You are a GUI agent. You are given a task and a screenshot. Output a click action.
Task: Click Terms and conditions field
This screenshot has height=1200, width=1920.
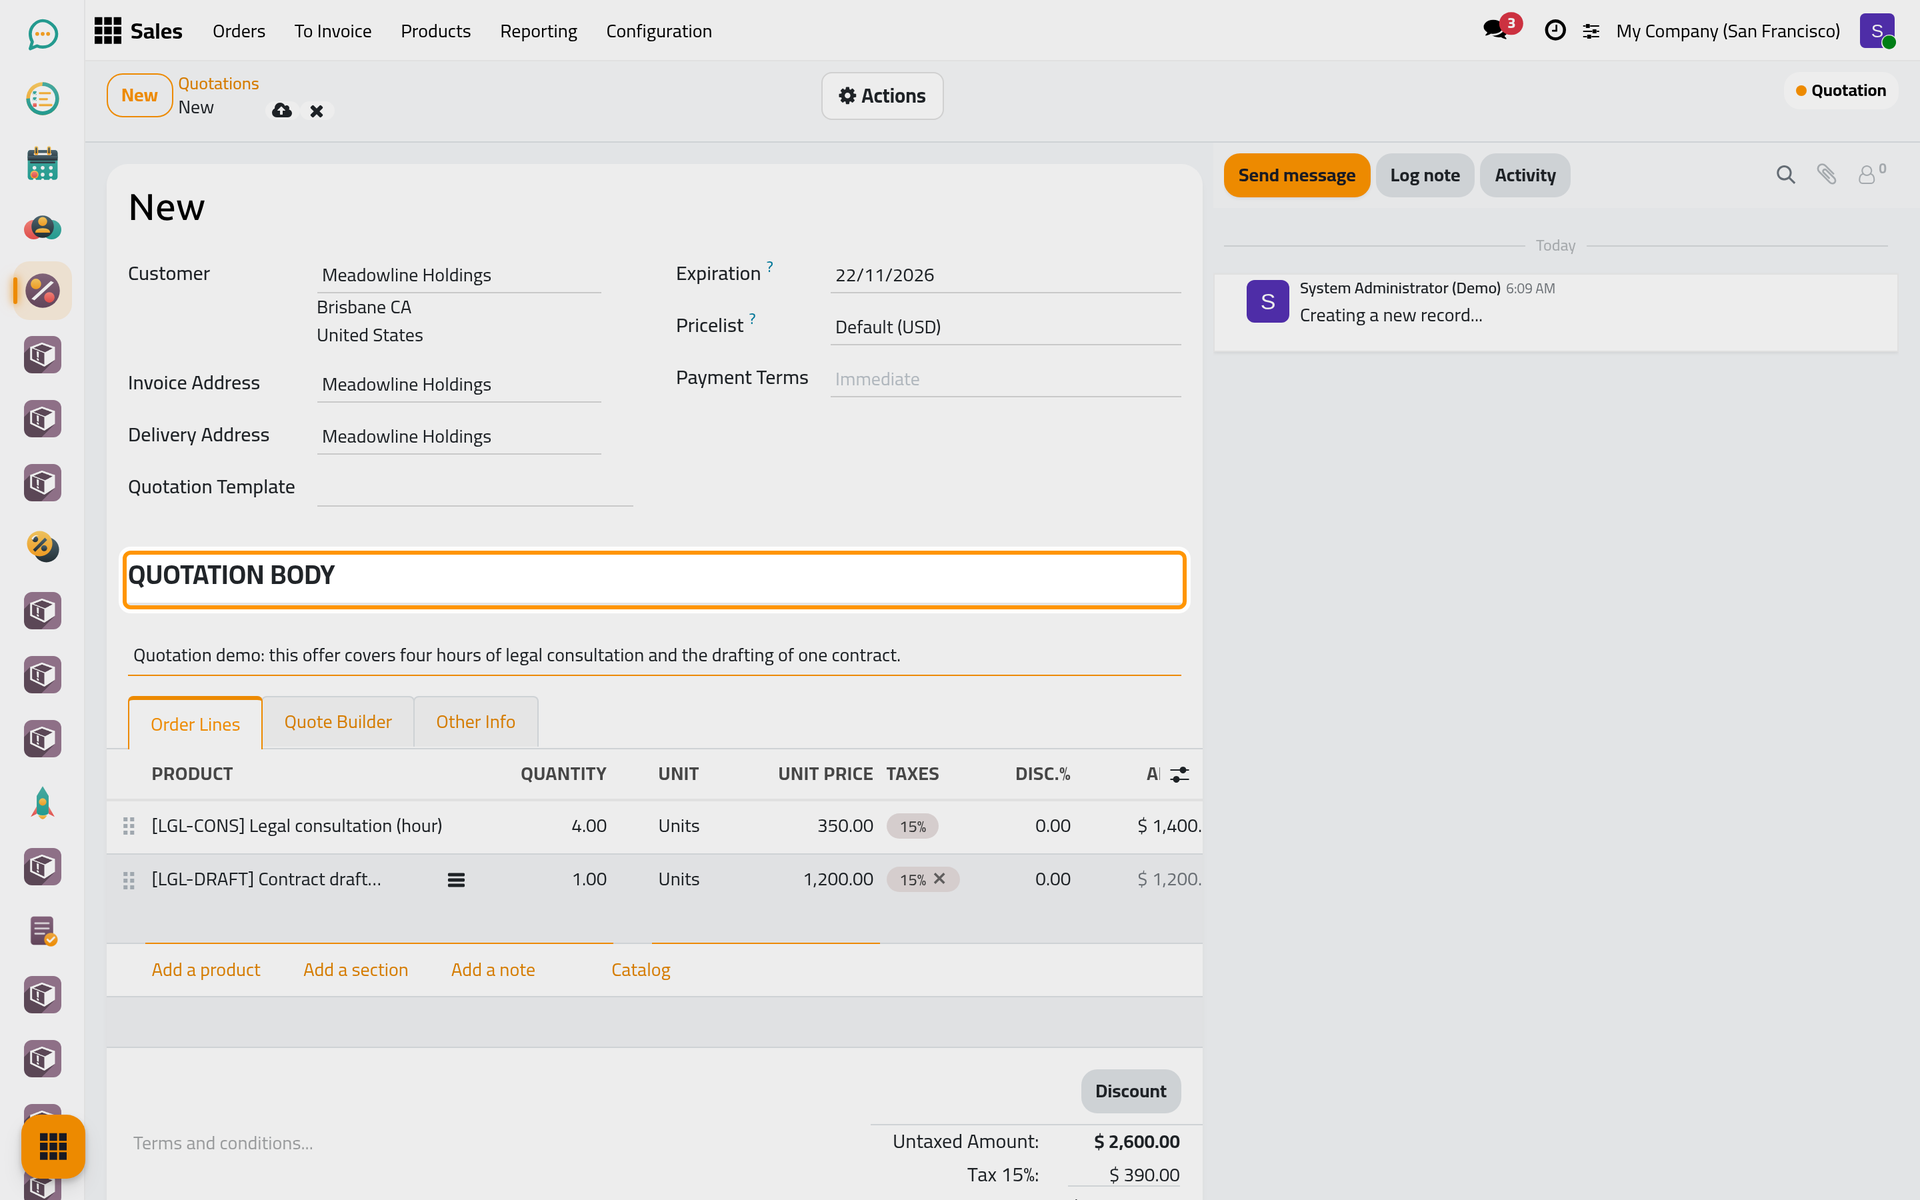coord(490,1143)
